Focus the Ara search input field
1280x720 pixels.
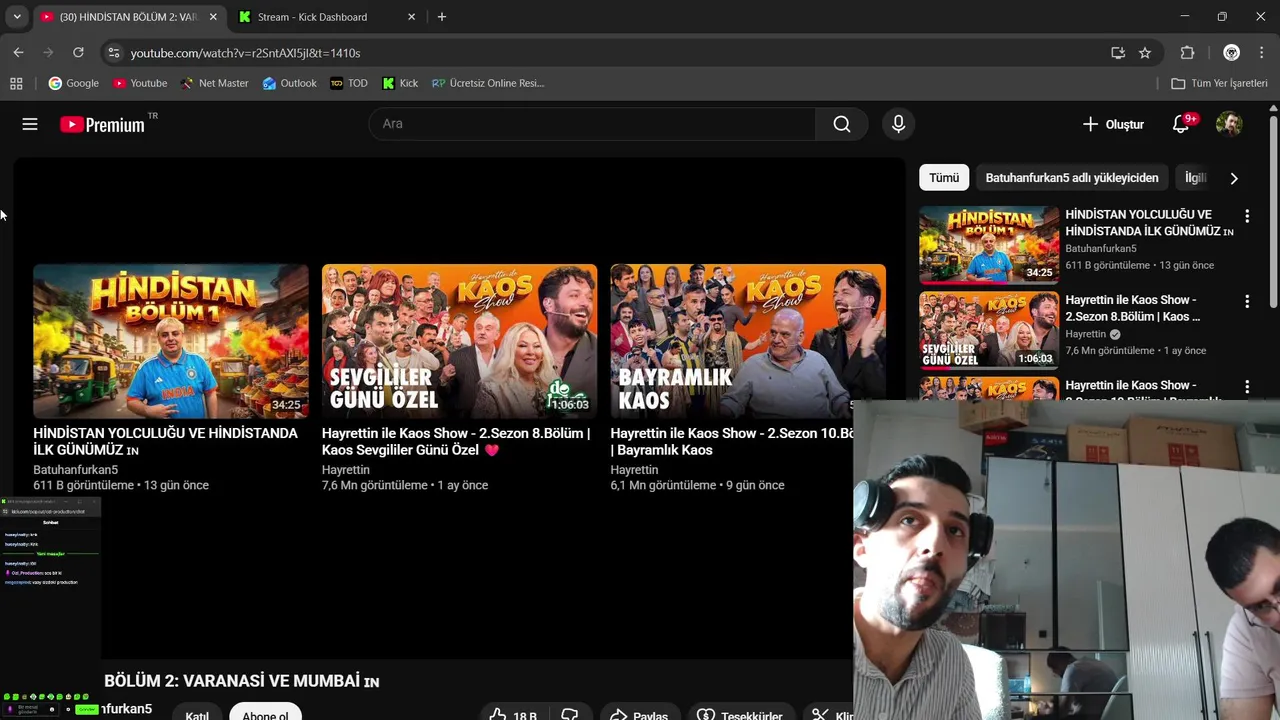coord(592,124)
